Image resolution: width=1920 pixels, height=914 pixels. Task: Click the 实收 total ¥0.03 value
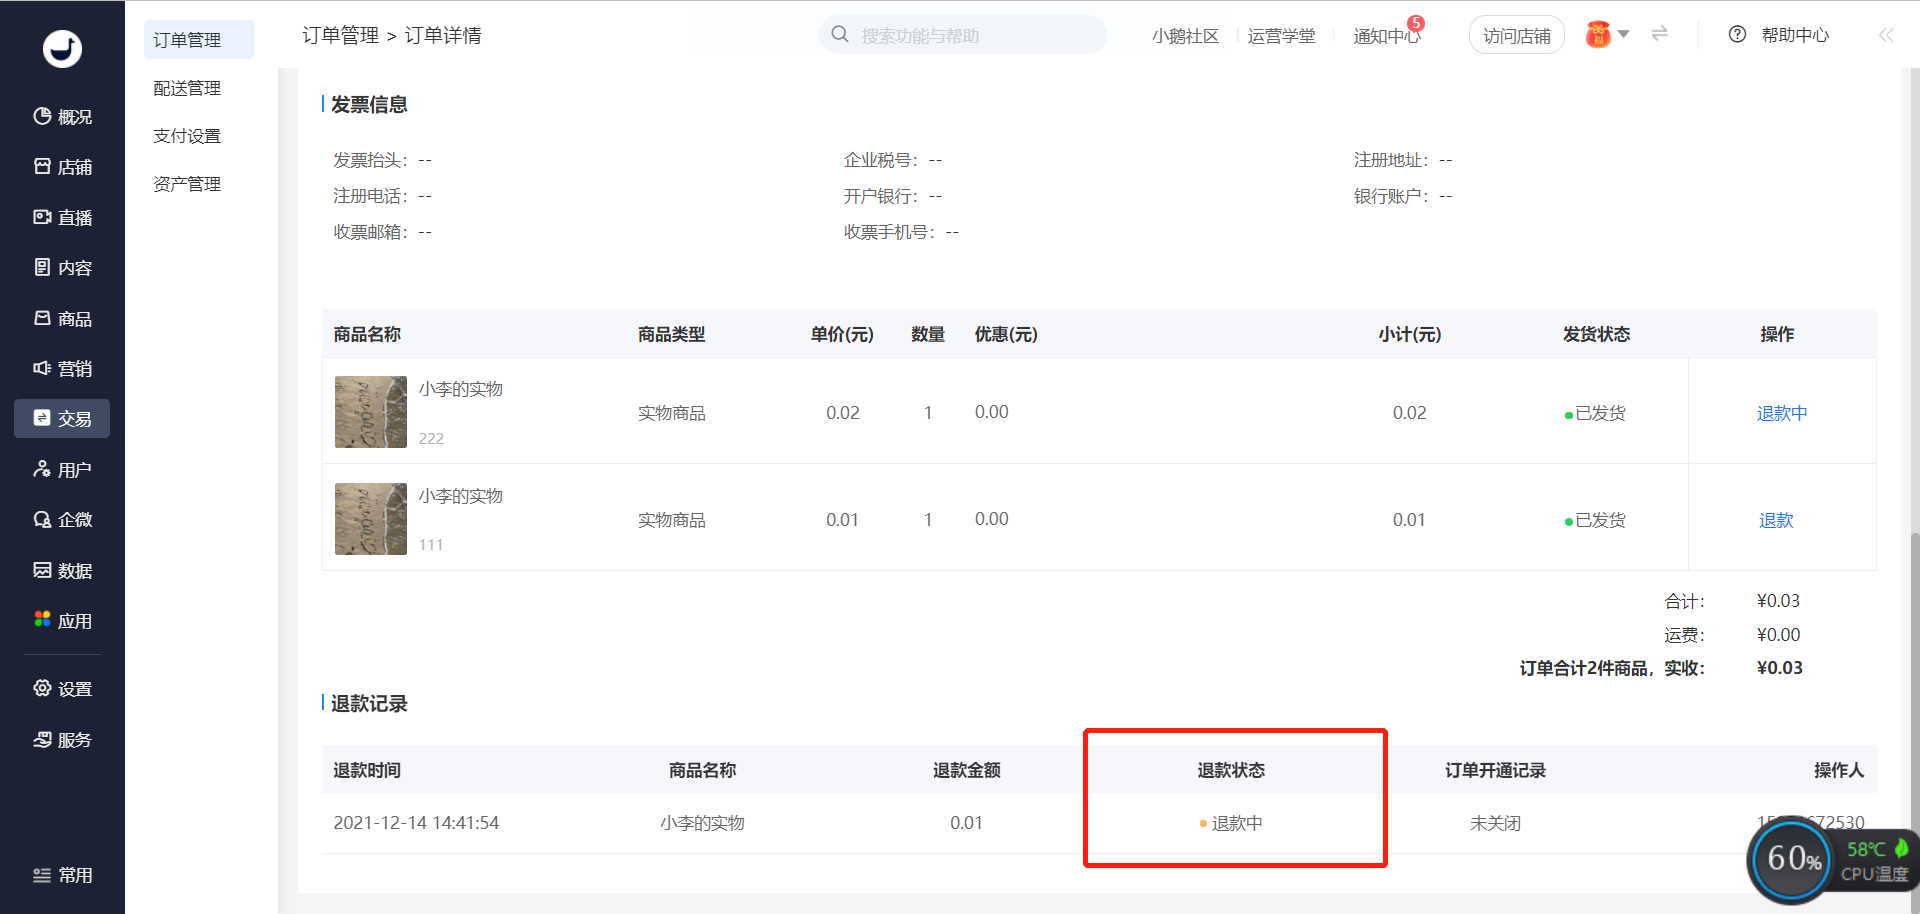click(x=1780, y=668)
